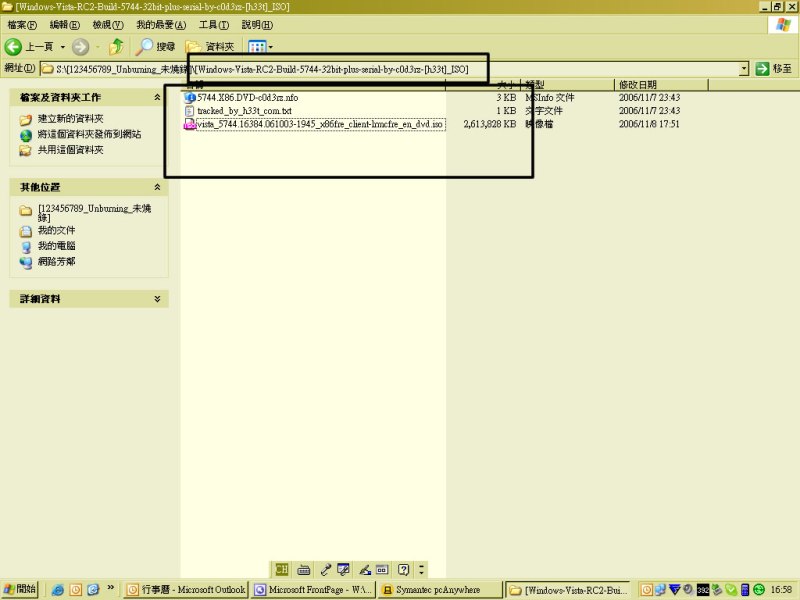Select file 5744.X86.DVD-c0d3rz.nfo
800x600 pixels.
(x=247, y=97)
